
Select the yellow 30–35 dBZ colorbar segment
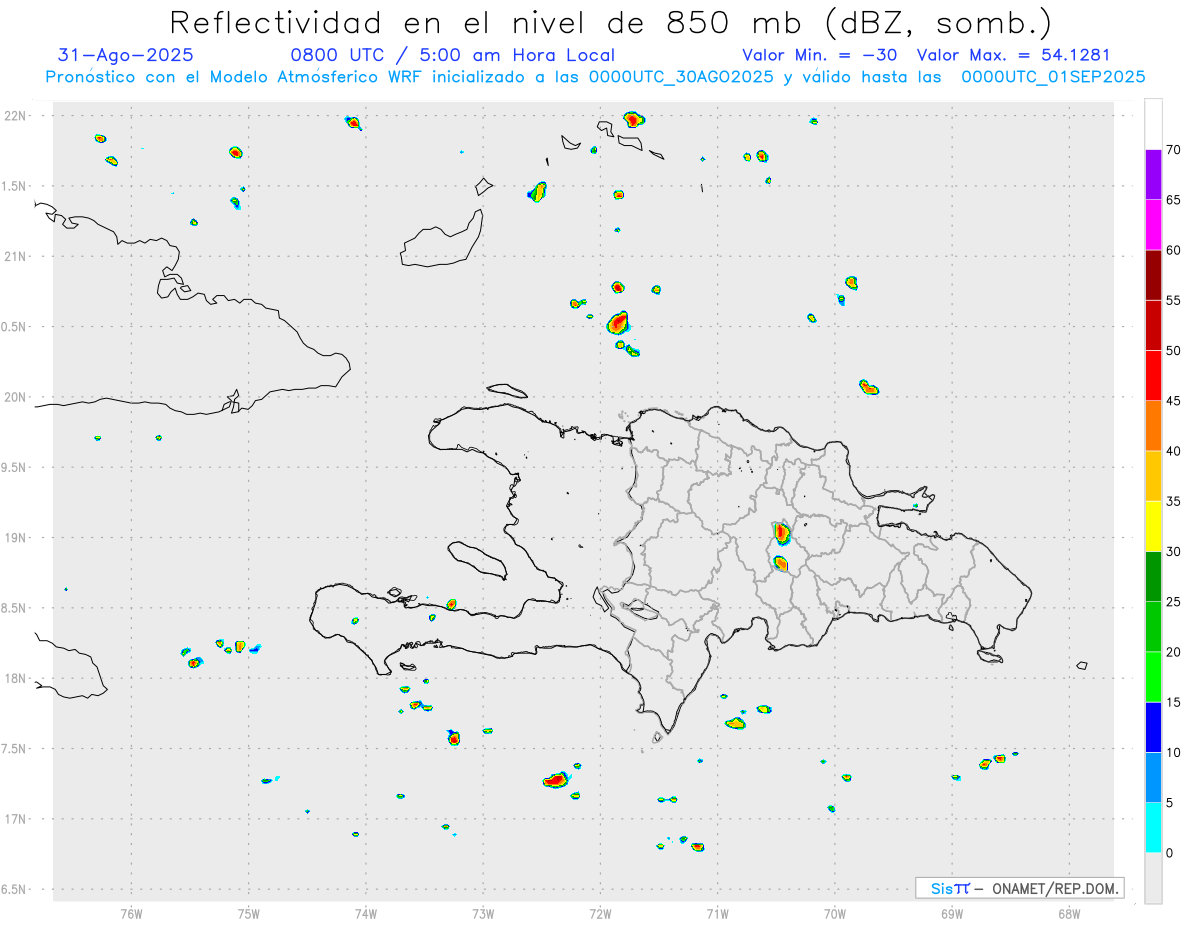(1153, 526)
